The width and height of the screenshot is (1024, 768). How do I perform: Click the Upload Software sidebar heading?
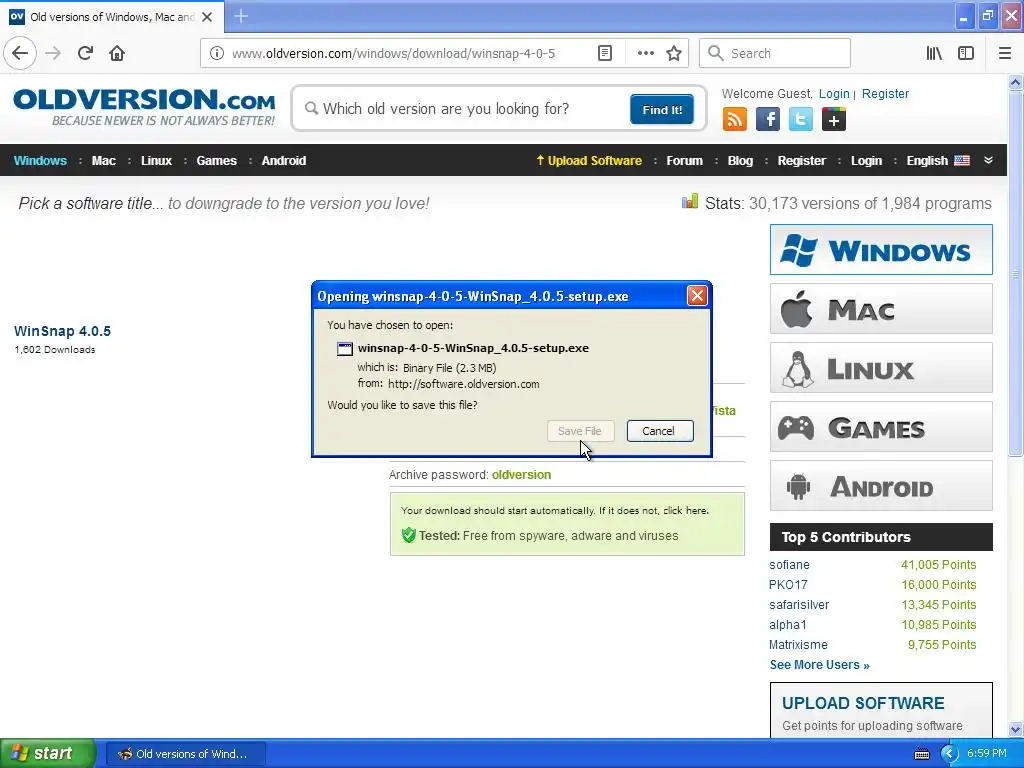(x=863, y=703)
